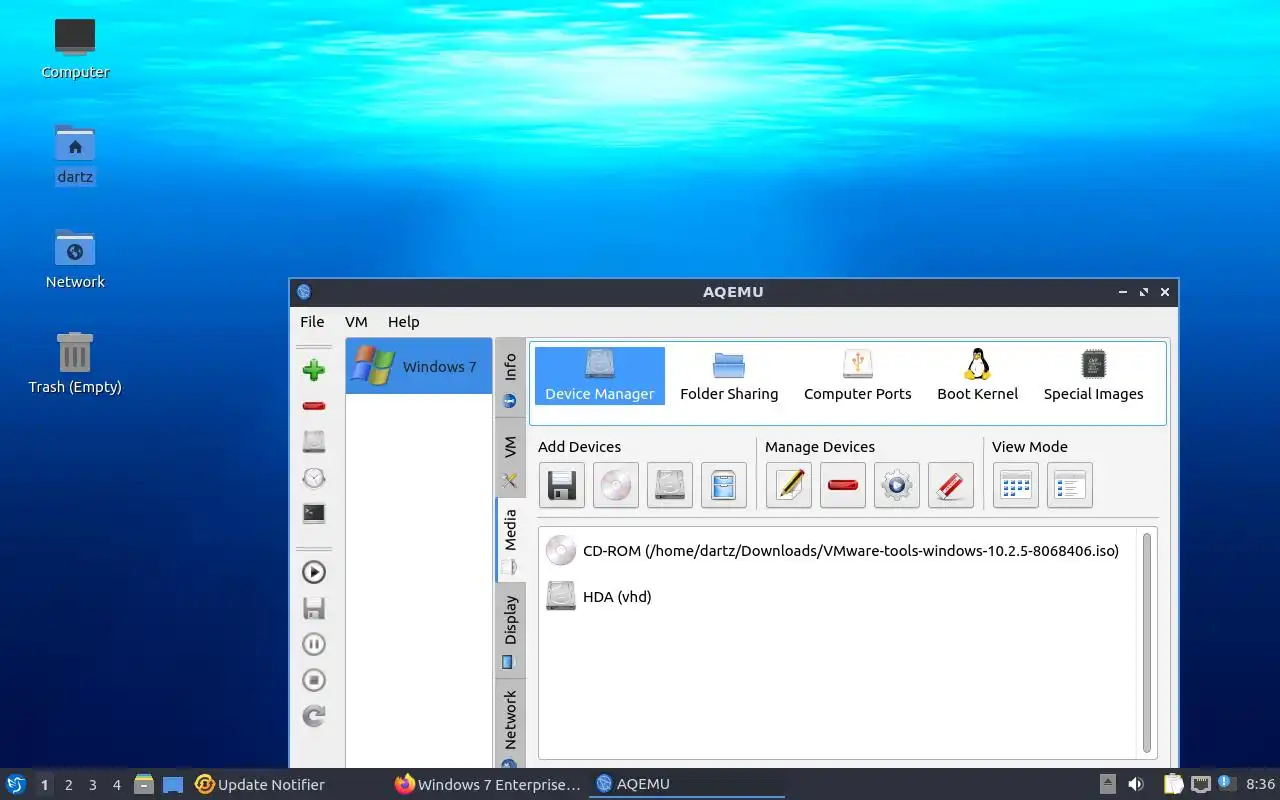Viewport: 1280px width, 800px height.
Task: Open the terminal console icon in the left toolbar
Action: tap(314, 514)
